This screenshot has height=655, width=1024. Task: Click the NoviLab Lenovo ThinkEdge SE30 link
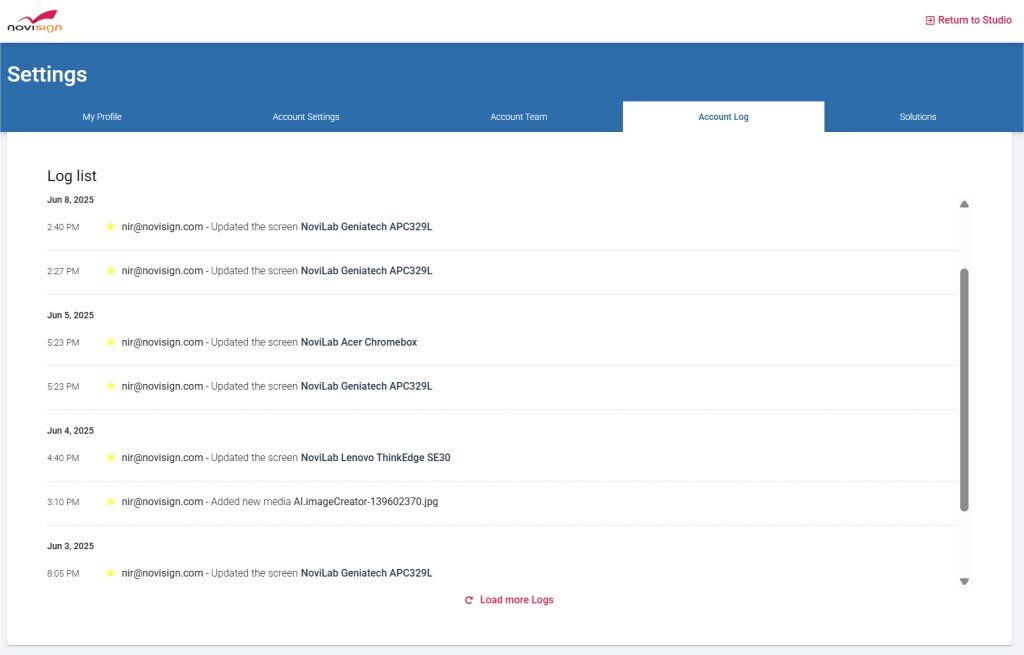coord(375,457)
